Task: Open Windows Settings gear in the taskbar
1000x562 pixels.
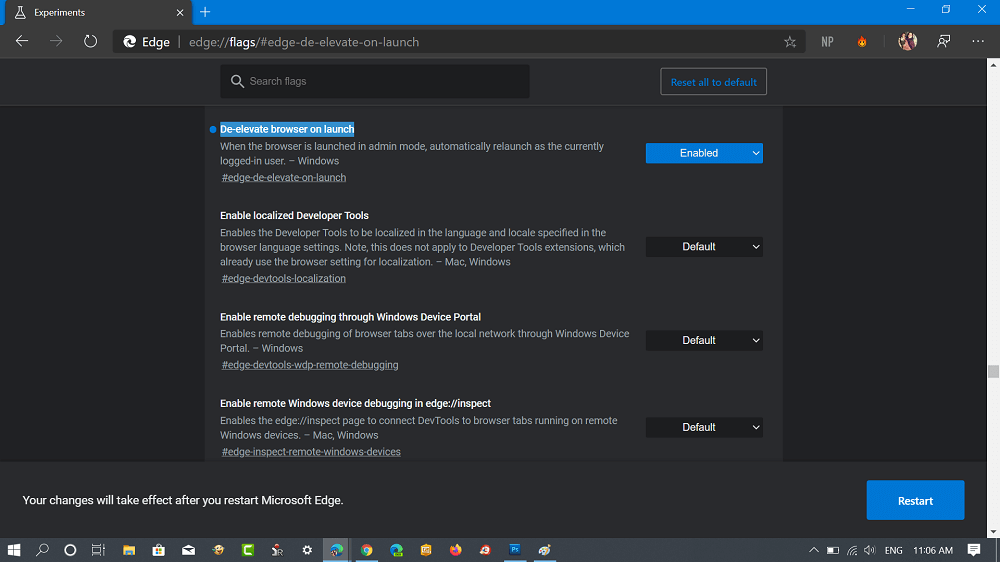Action: (307, 550)
